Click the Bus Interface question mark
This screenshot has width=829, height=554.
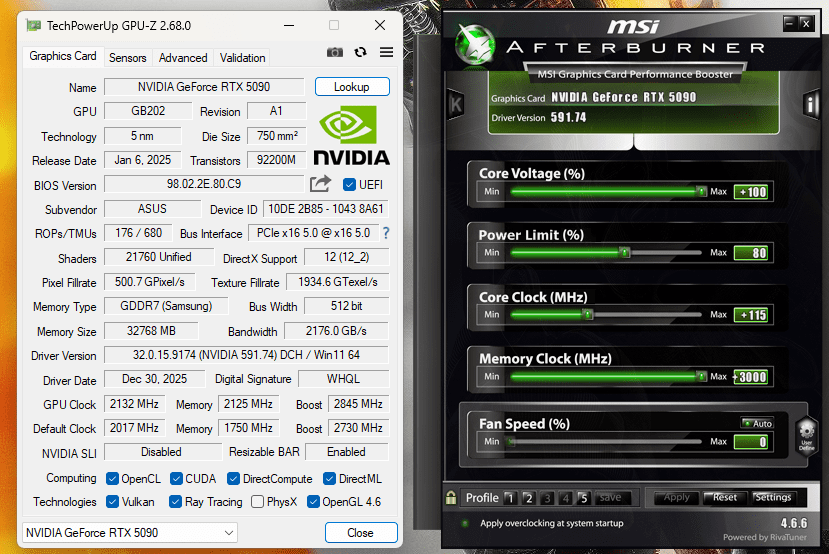[x=386, y=233]
